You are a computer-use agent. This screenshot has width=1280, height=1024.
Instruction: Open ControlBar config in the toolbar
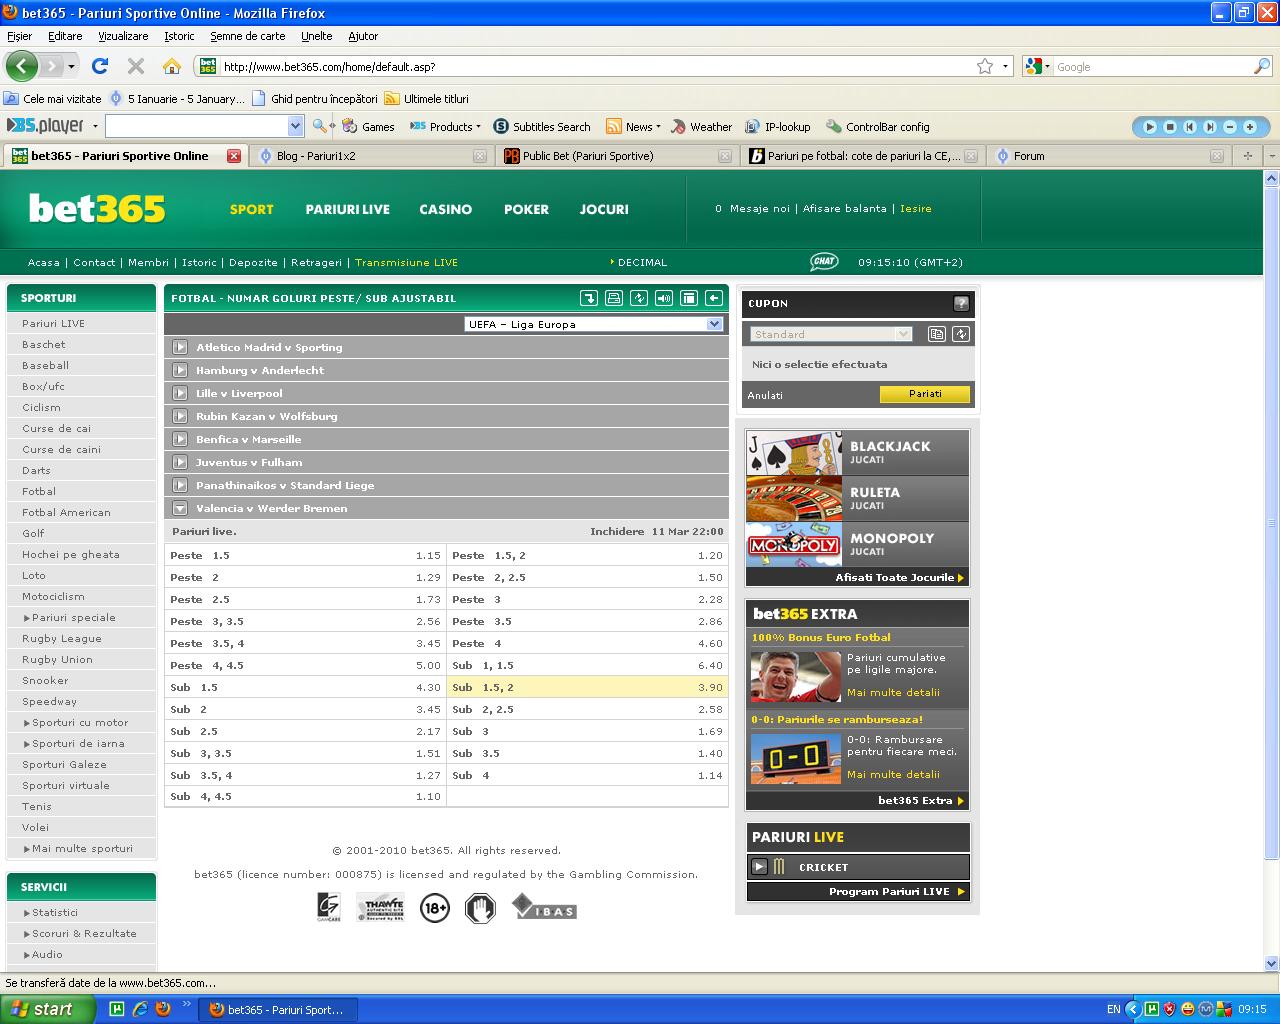click(878, 127)
